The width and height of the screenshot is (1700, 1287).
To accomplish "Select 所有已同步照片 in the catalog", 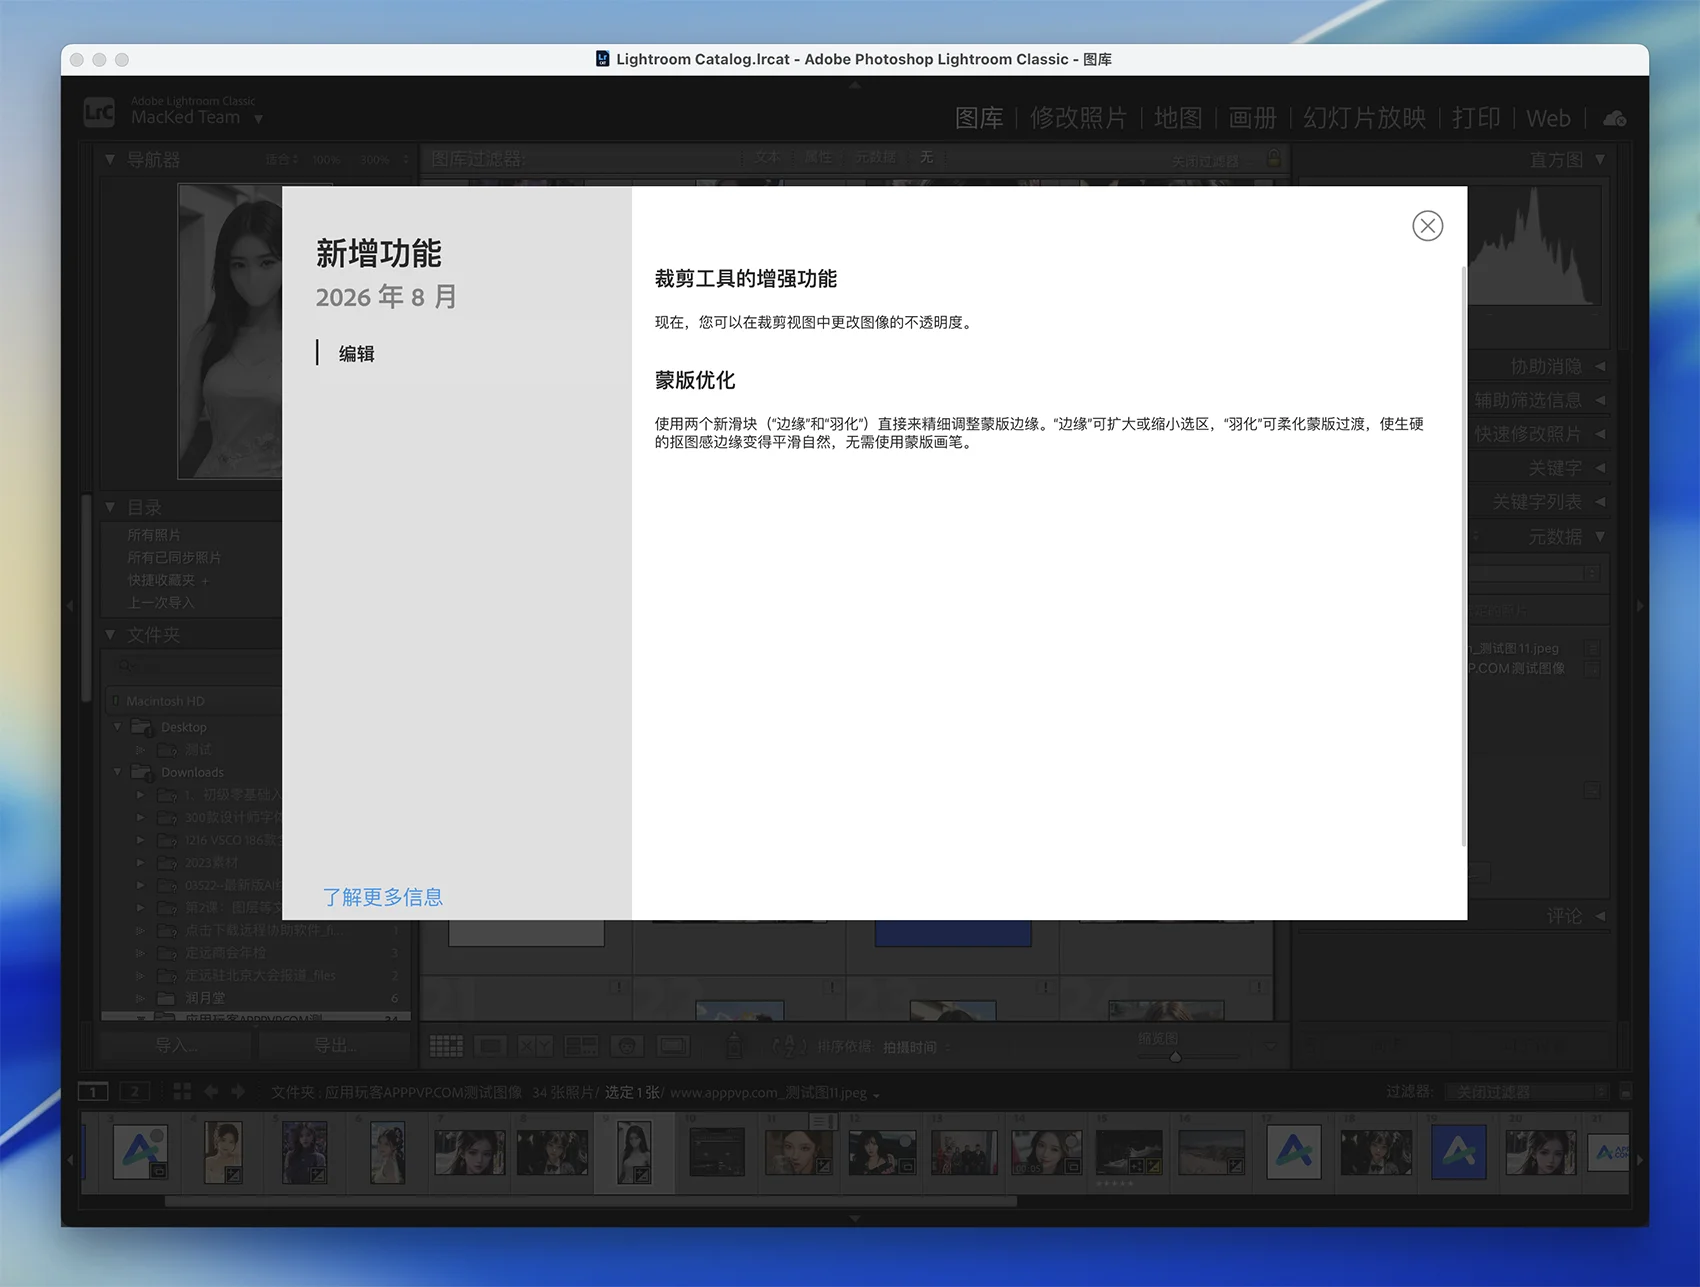I will (x=175, y=558).
